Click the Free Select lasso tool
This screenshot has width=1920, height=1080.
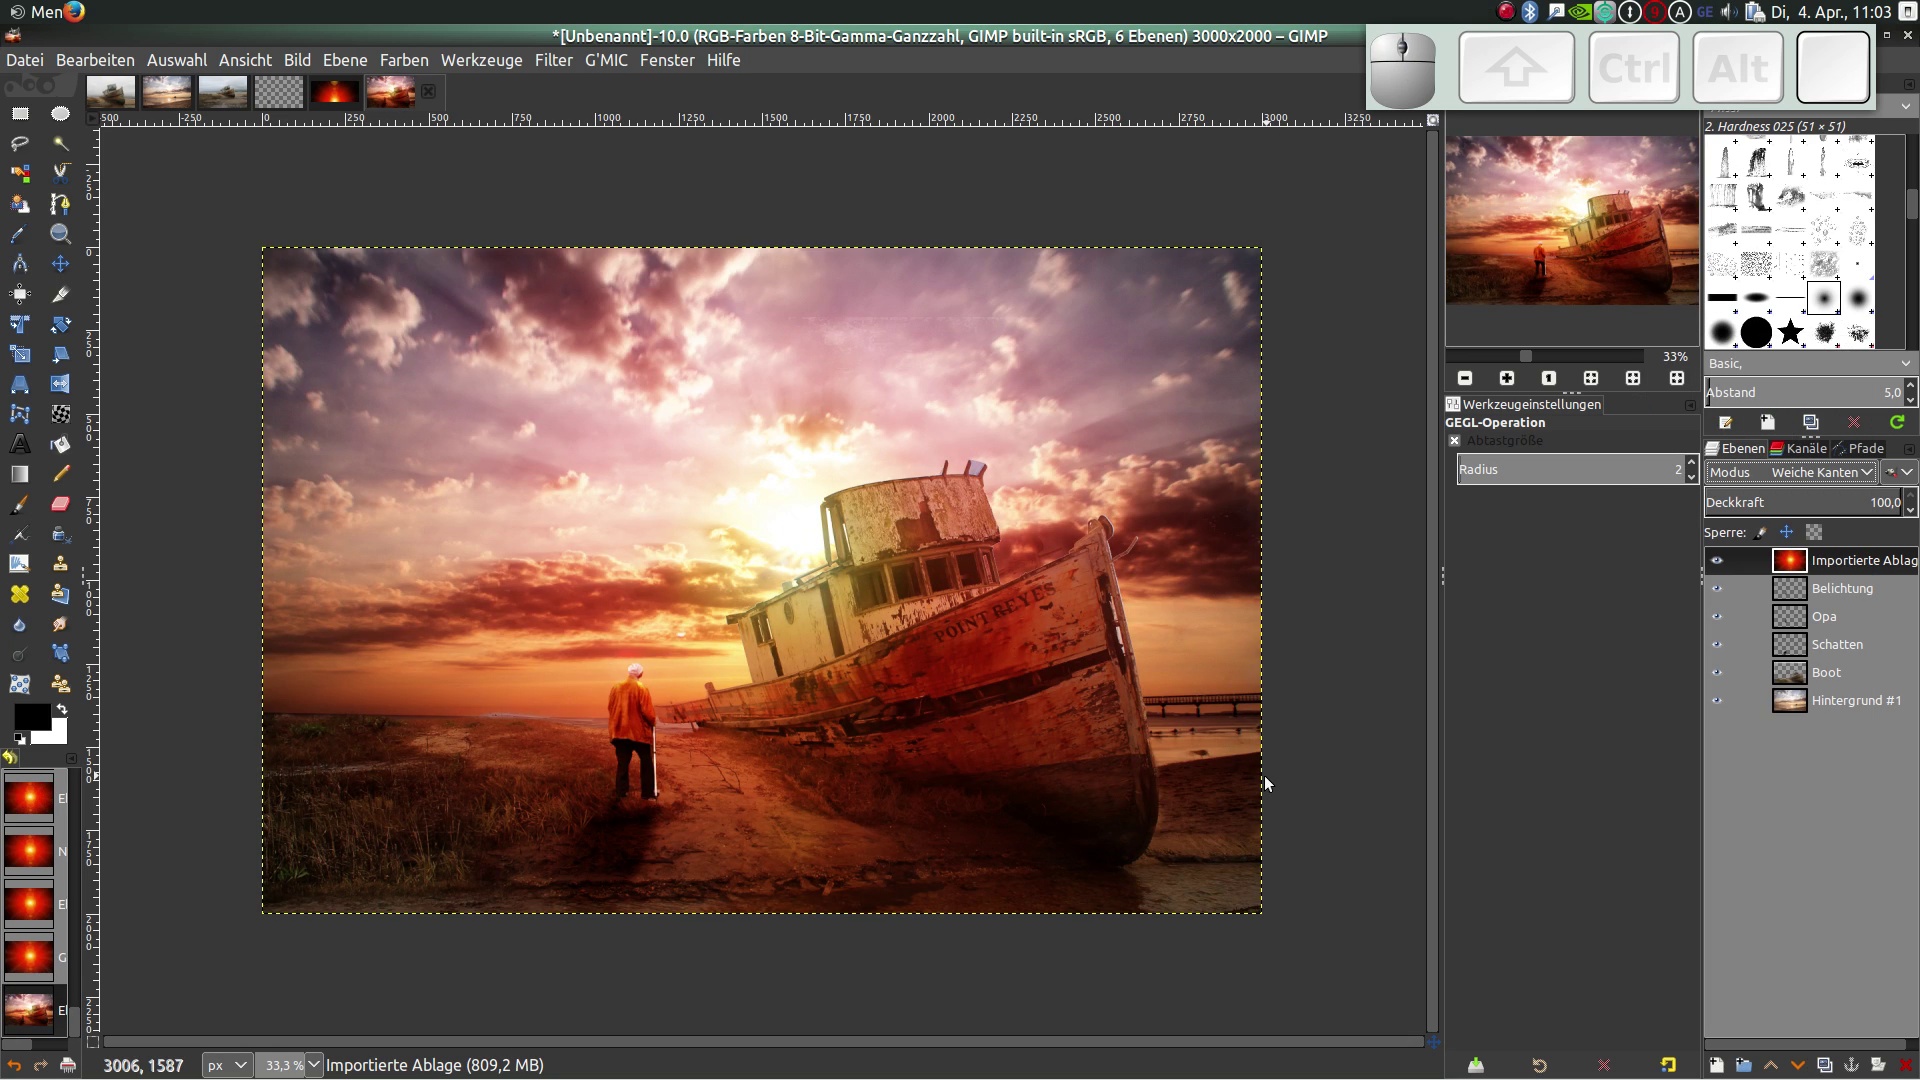tap(20, 144)
